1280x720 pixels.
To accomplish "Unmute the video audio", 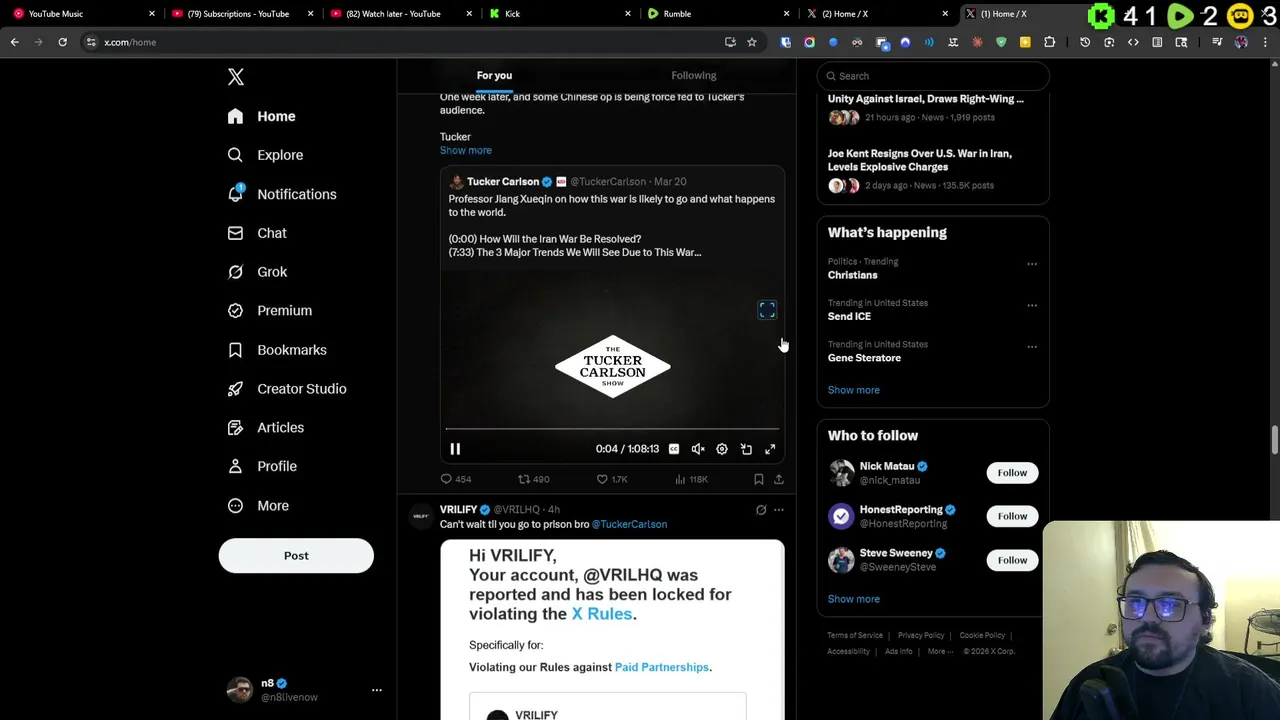I will (x=698, y=449).
